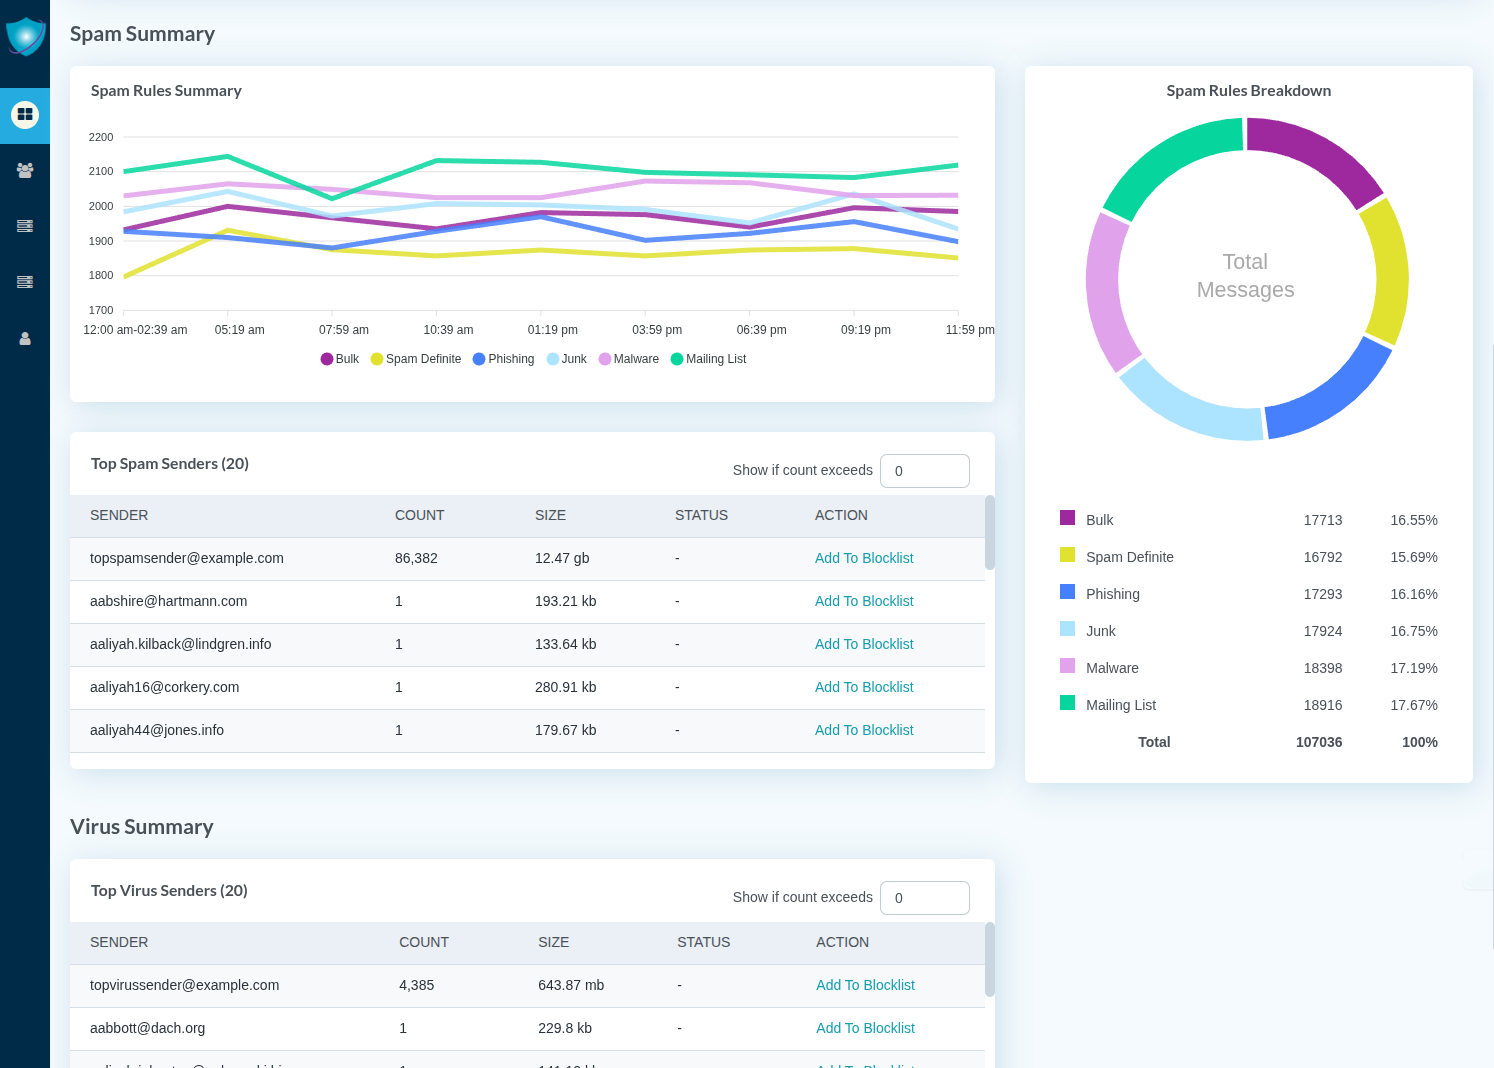Add aaliyah16@corkery.com to the blocklist
1494x1068 pixels.
point(864,687)
